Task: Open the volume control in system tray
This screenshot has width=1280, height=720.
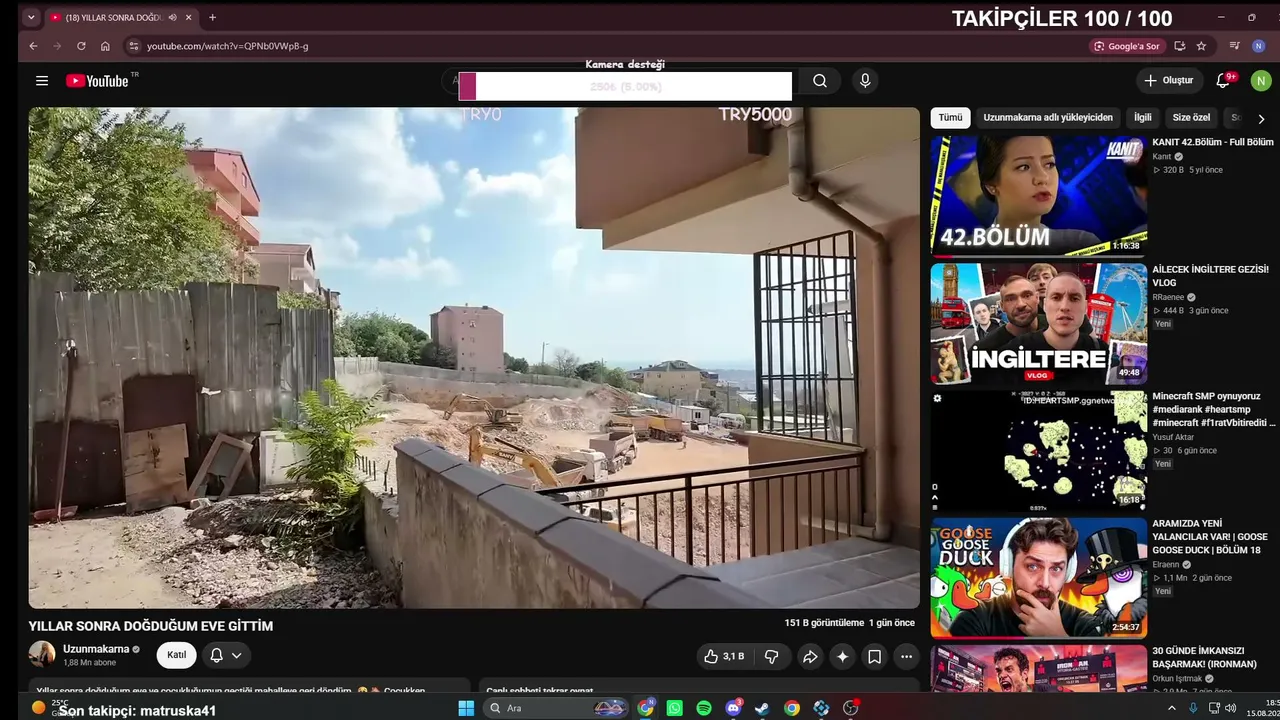Action: click(1232, 708)
